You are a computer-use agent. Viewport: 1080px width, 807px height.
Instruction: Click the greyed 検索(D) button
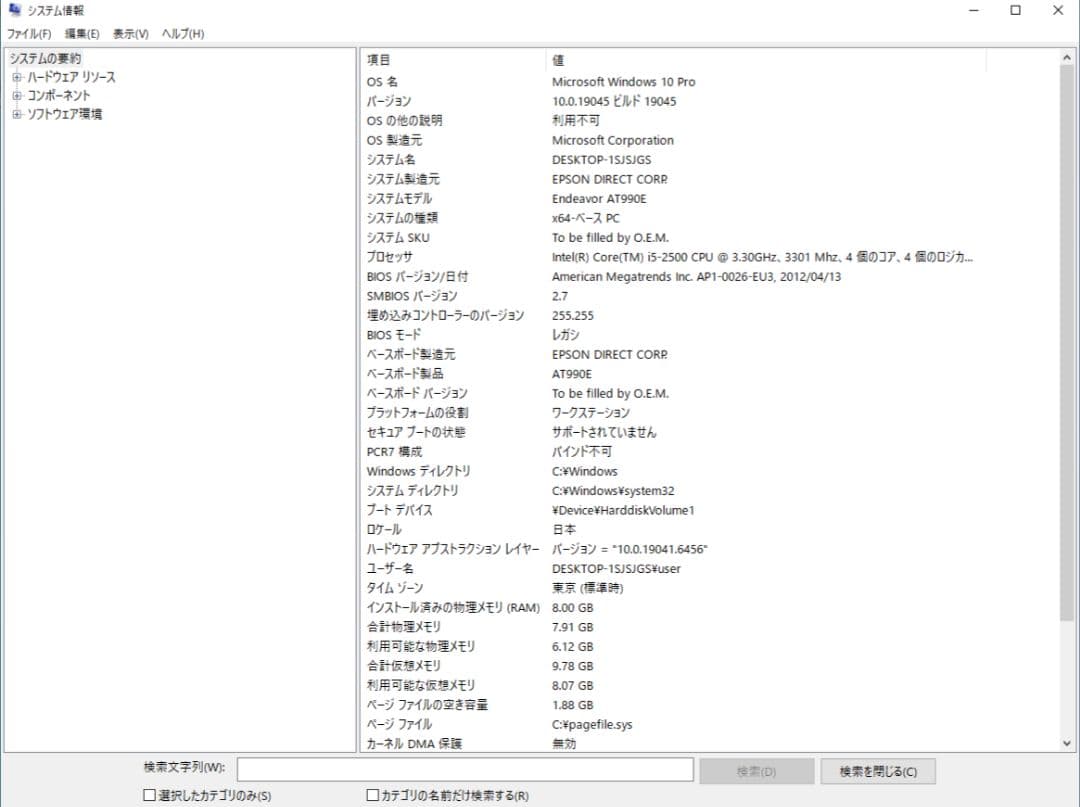tap(756, 771)
